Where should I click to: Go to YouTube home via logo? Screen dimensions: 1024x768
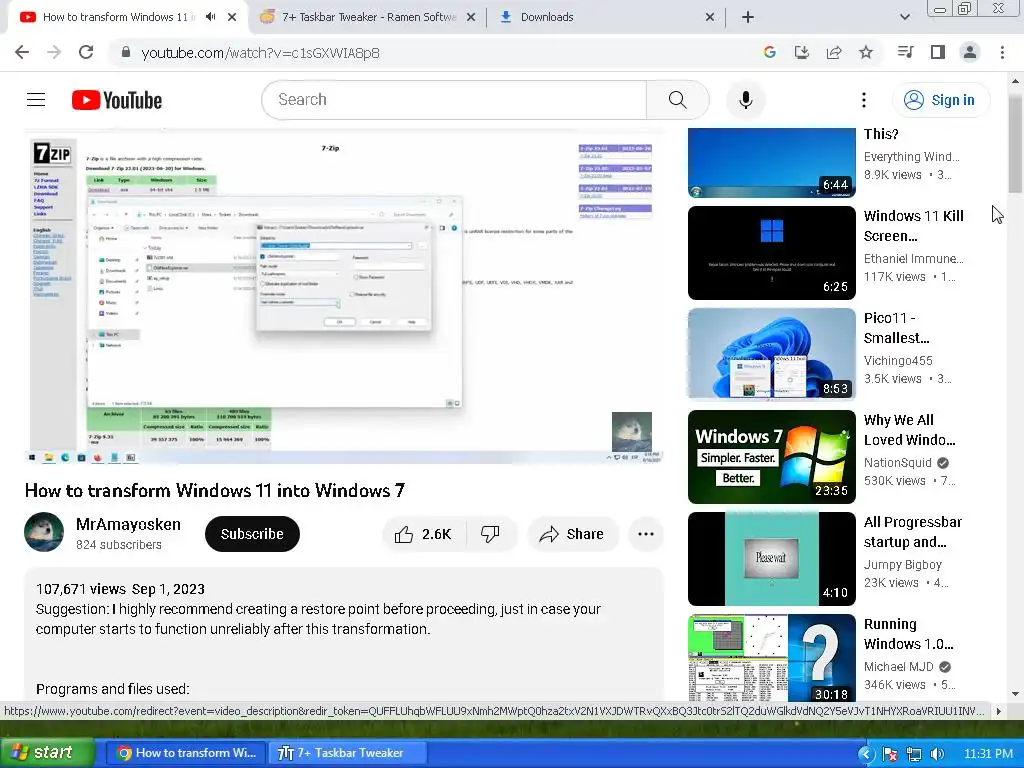117,100
